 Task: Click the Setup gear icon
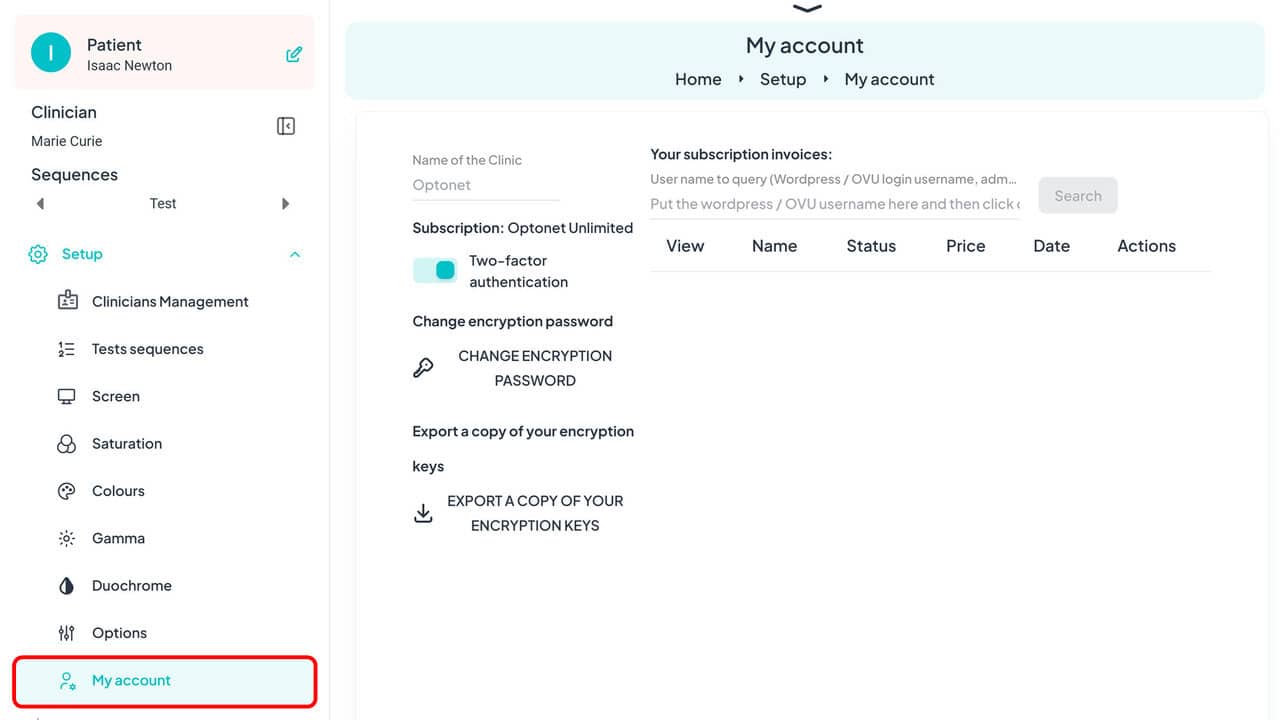click(x=37, y=253)
